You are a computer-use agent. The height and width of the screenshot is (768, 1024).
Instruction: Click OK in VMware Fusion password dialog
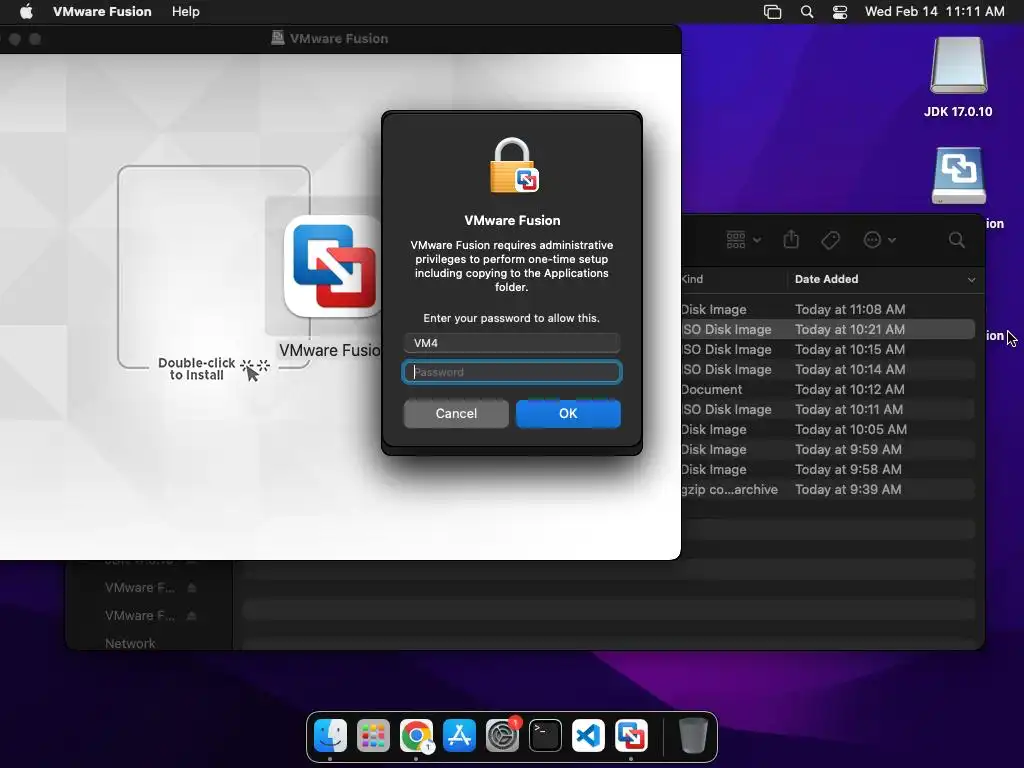[568, 413]
